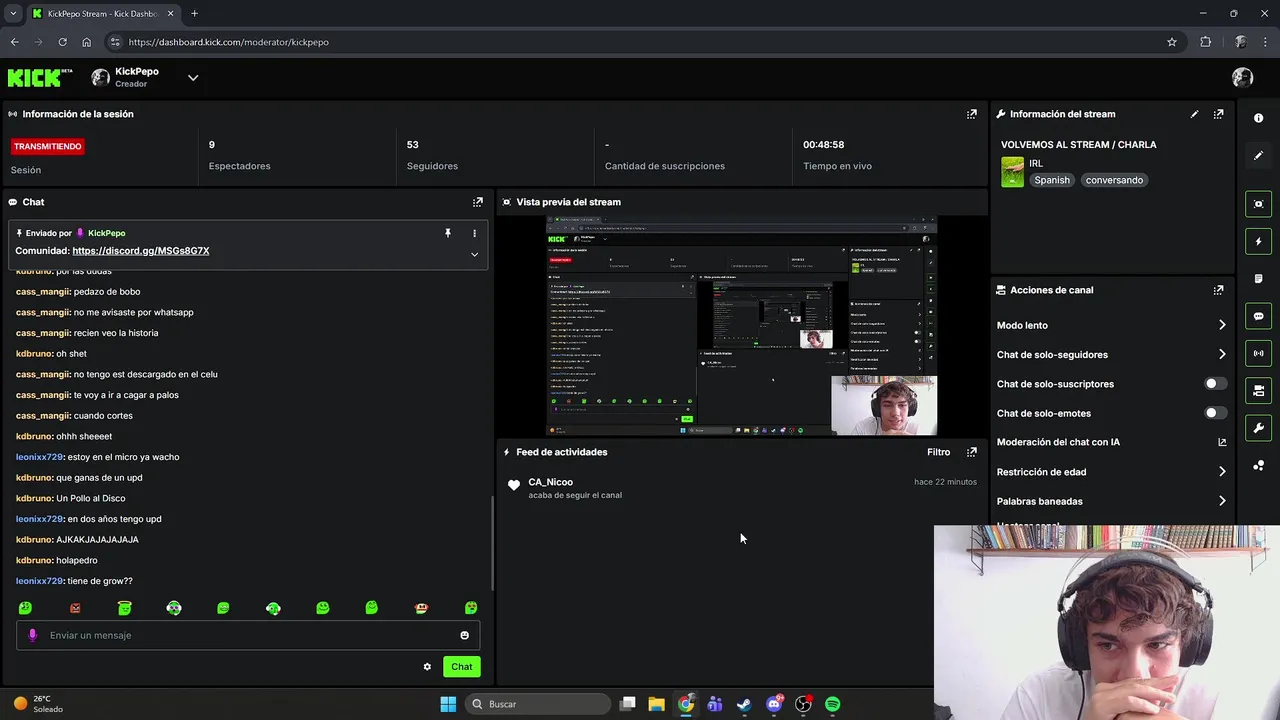Screen dimensions: 1280x720
Task: Pop out the Información del stream panel
Action: 1218,114
